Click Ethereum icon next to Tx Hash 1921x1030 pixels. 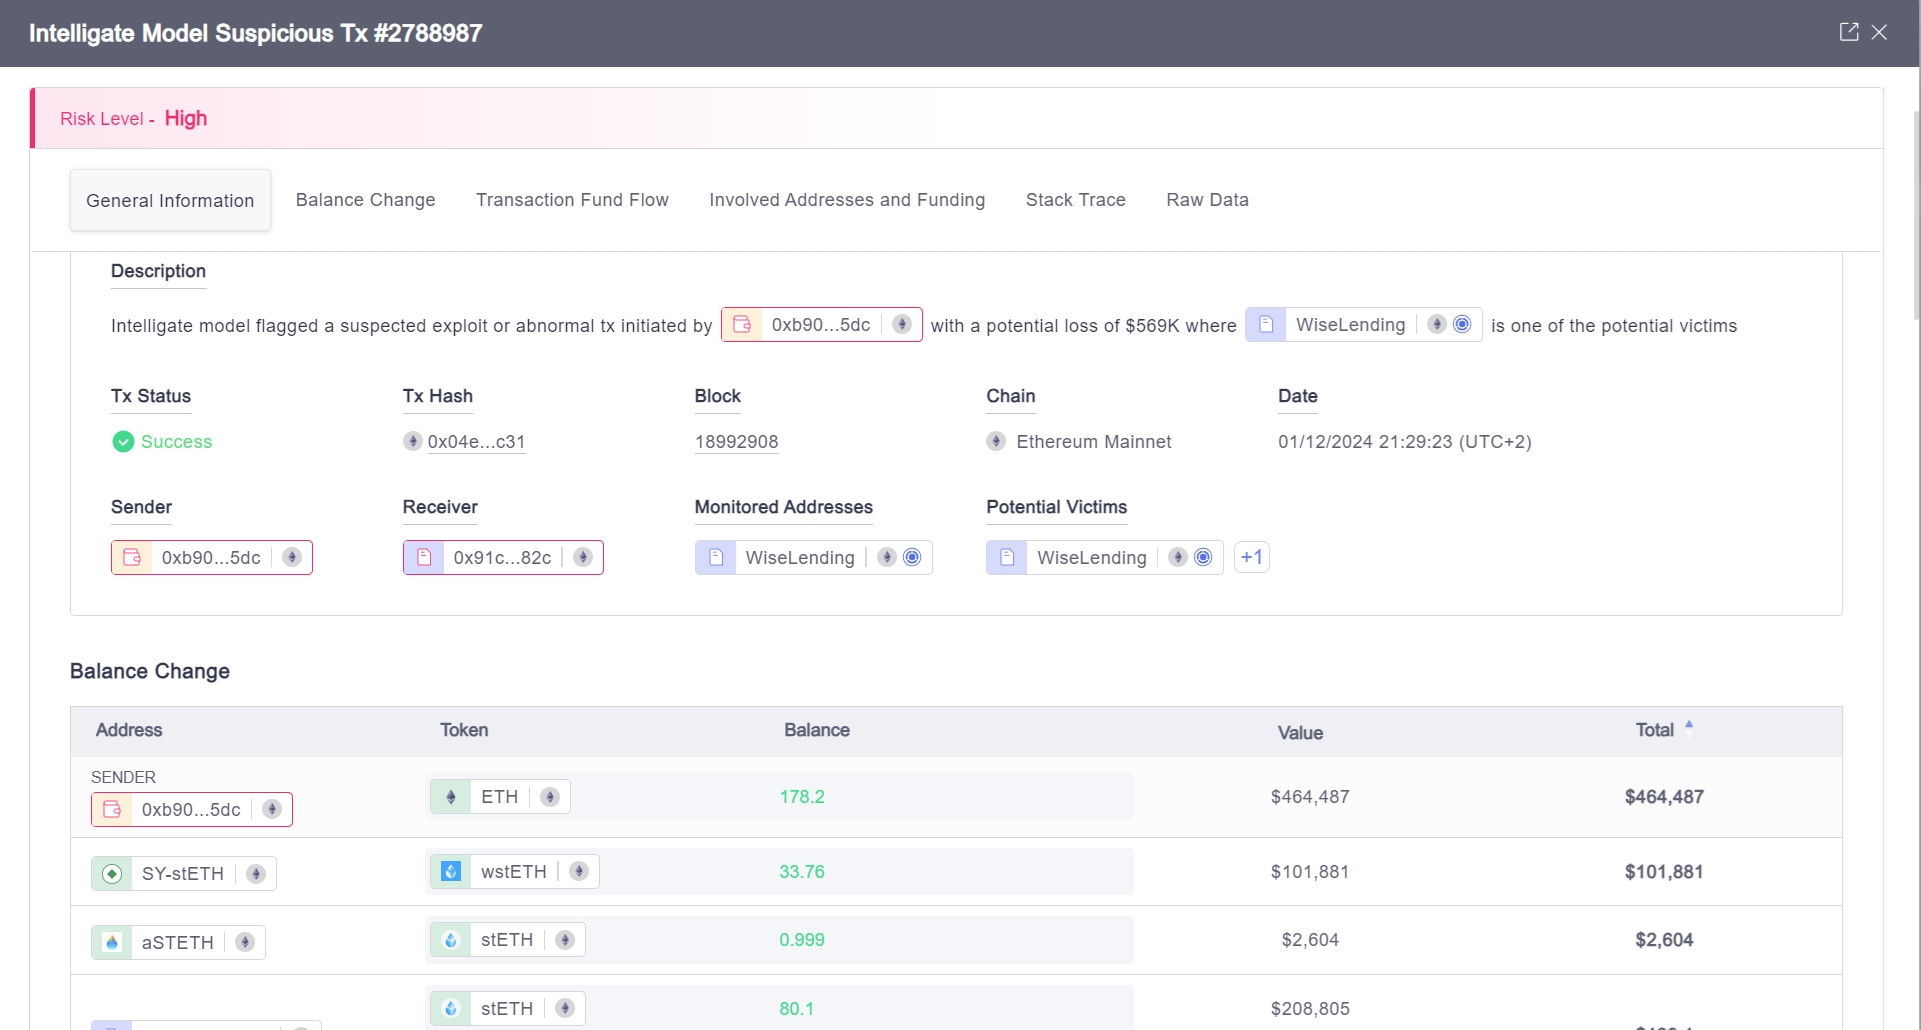412,441
